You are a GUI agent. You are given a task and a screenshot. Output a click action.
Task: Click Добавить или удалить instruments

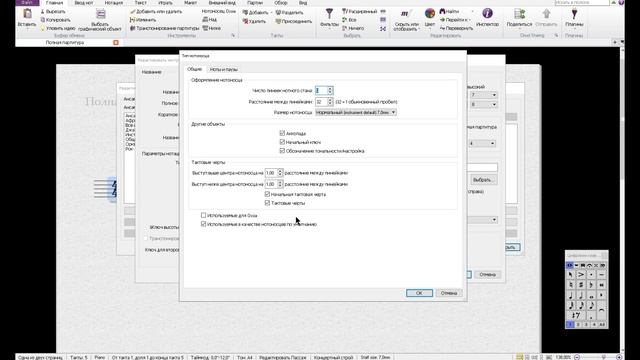pos(156,11)
